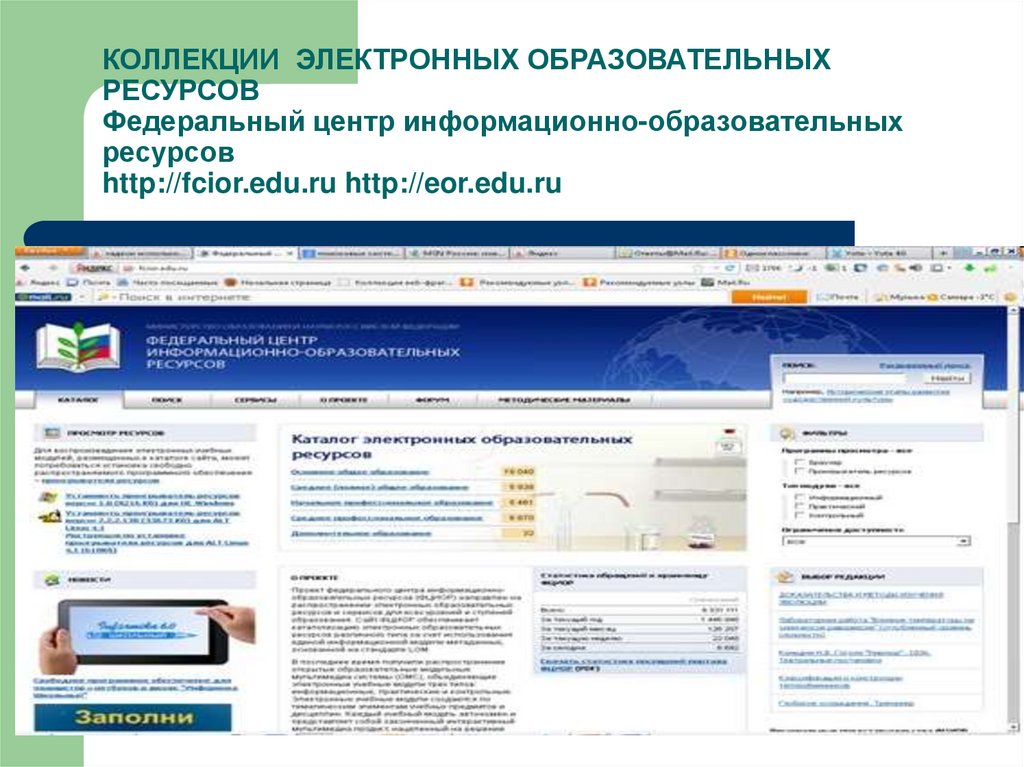
Task: Click the 76 040 resource counter strip
Action: 519,469
